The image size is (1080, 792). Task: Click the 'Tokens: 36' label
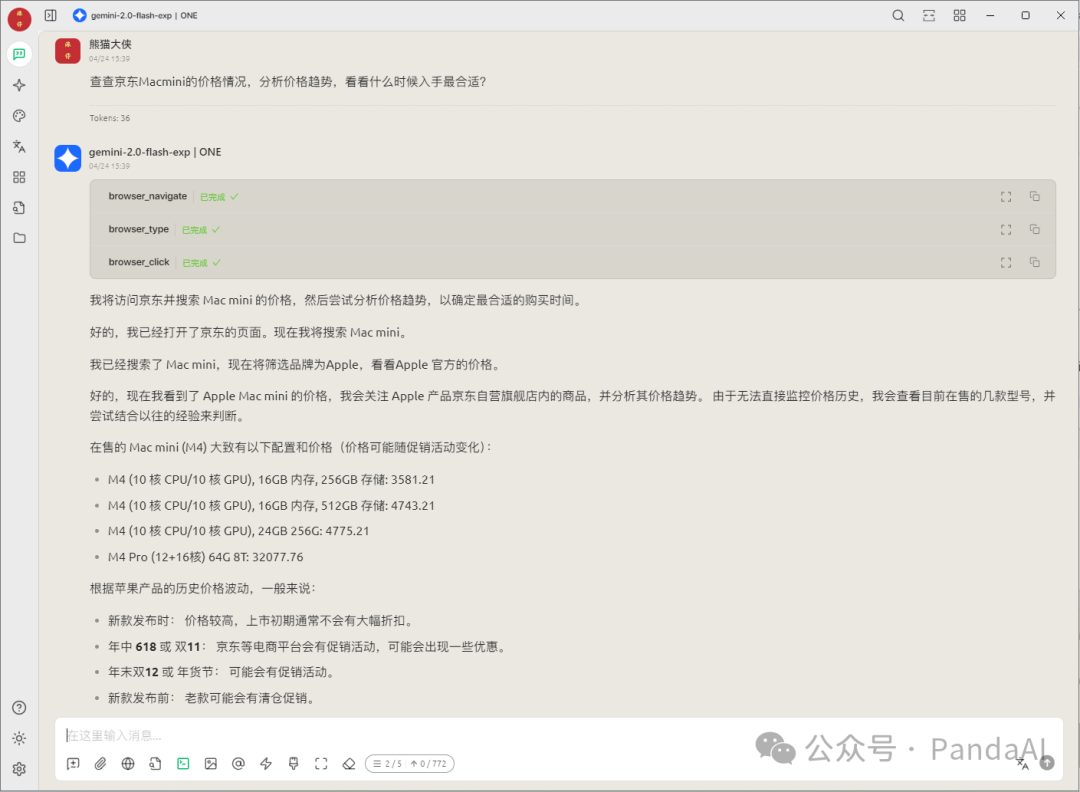110,118
